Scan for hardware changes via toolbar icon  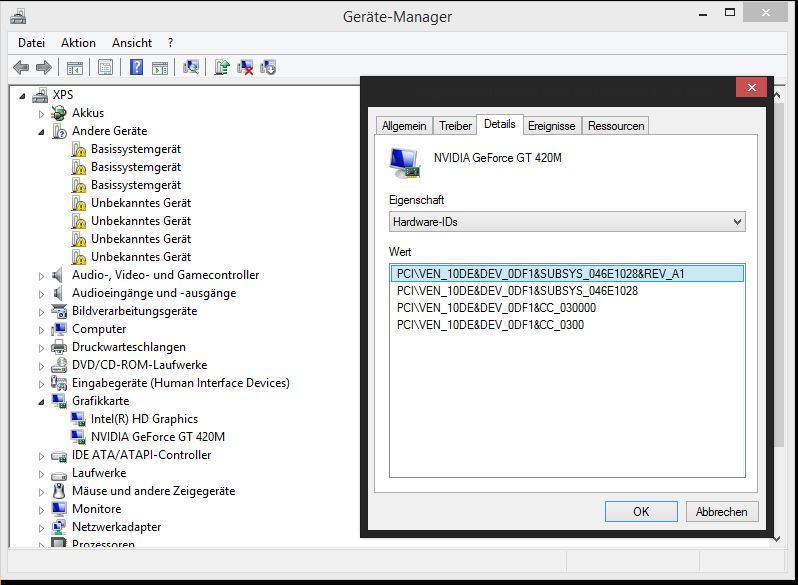click(191, 67)
